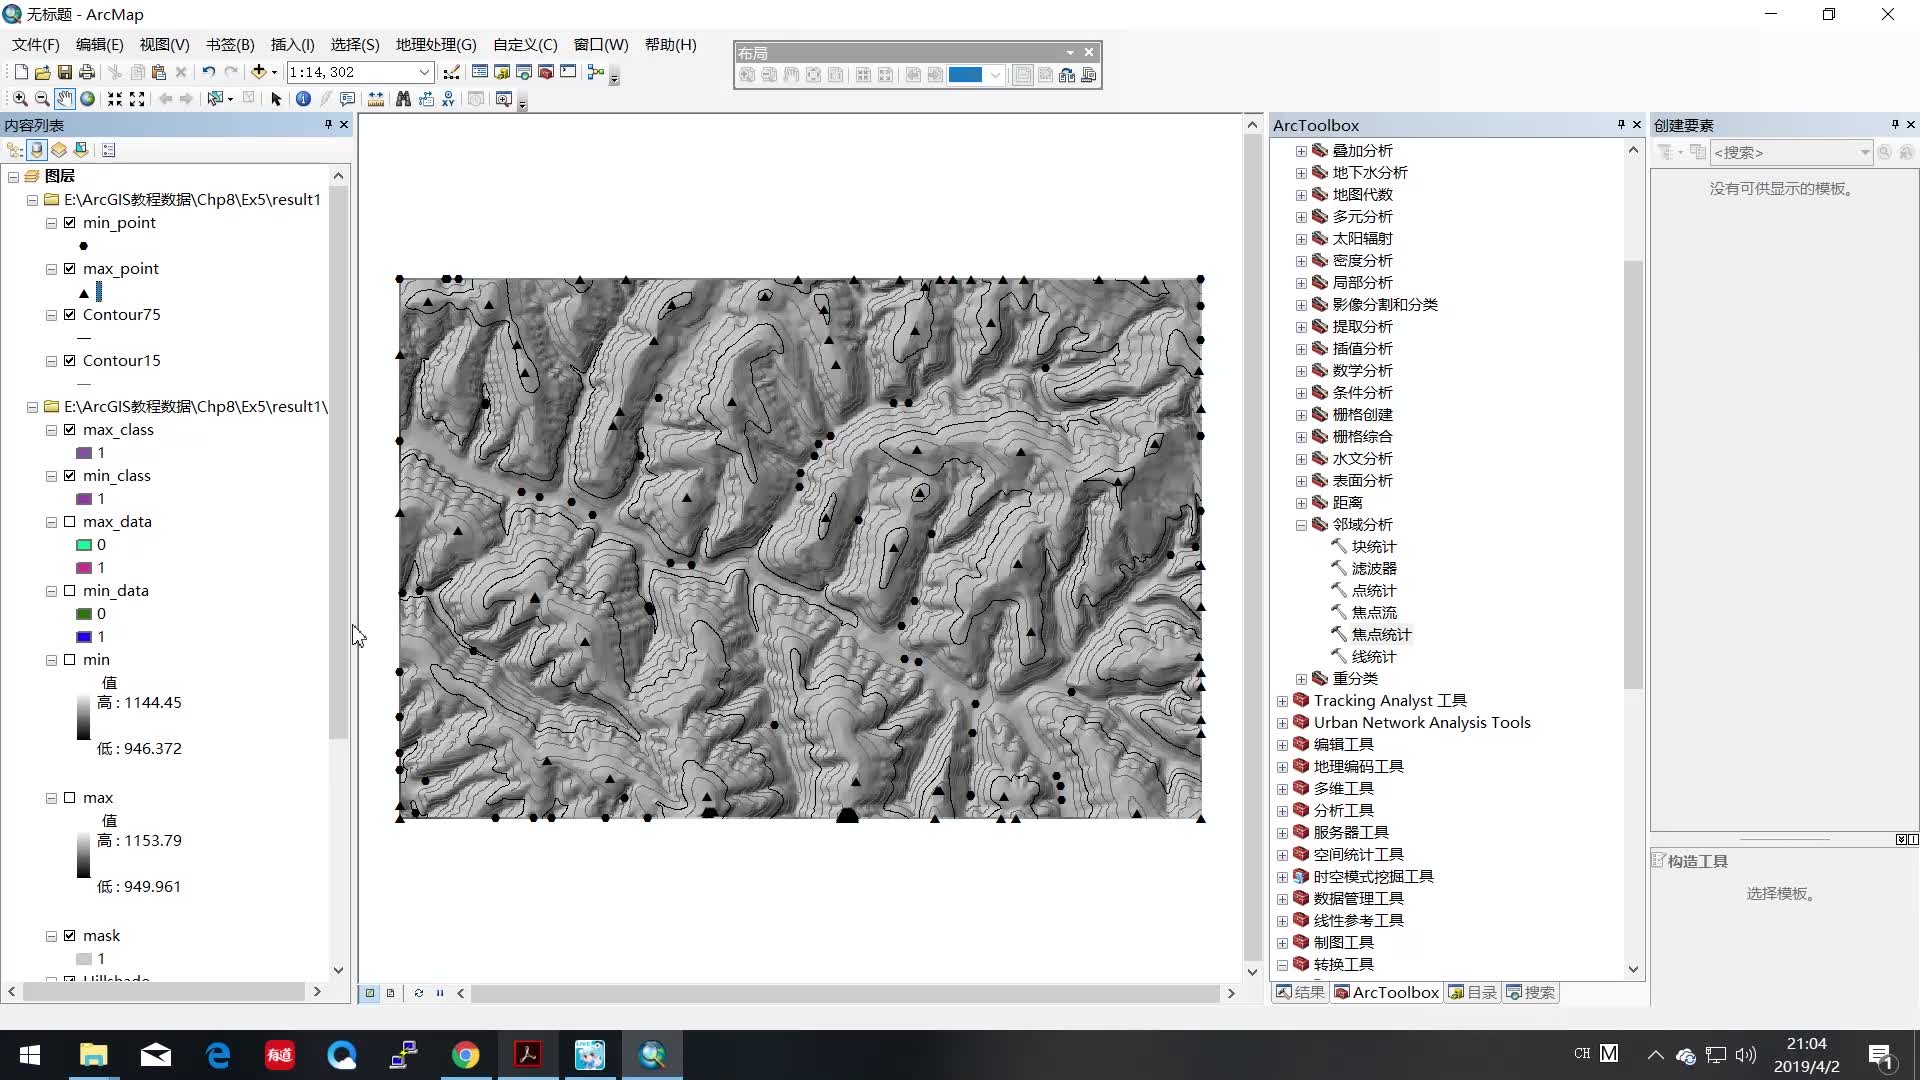Open the Find binoculars tool

(x=403, y=99)
